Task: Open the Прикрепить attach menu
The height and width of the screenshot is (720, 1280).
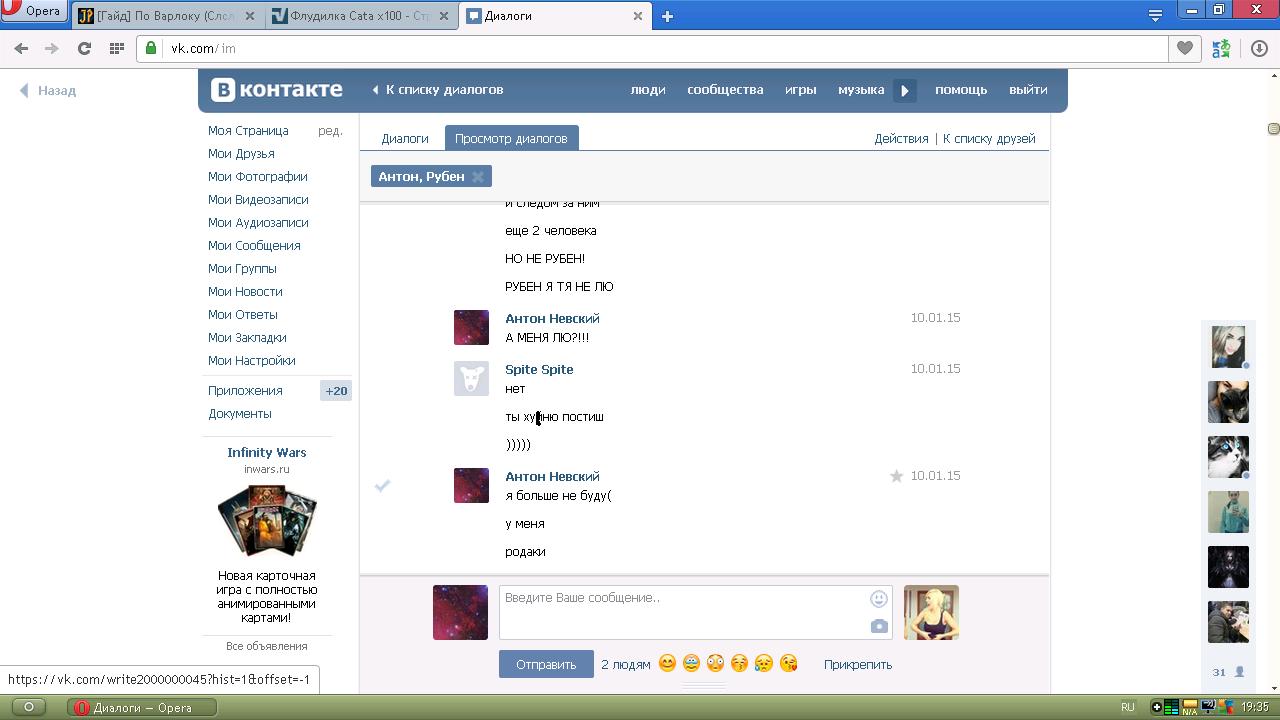Action: [858, 664]
